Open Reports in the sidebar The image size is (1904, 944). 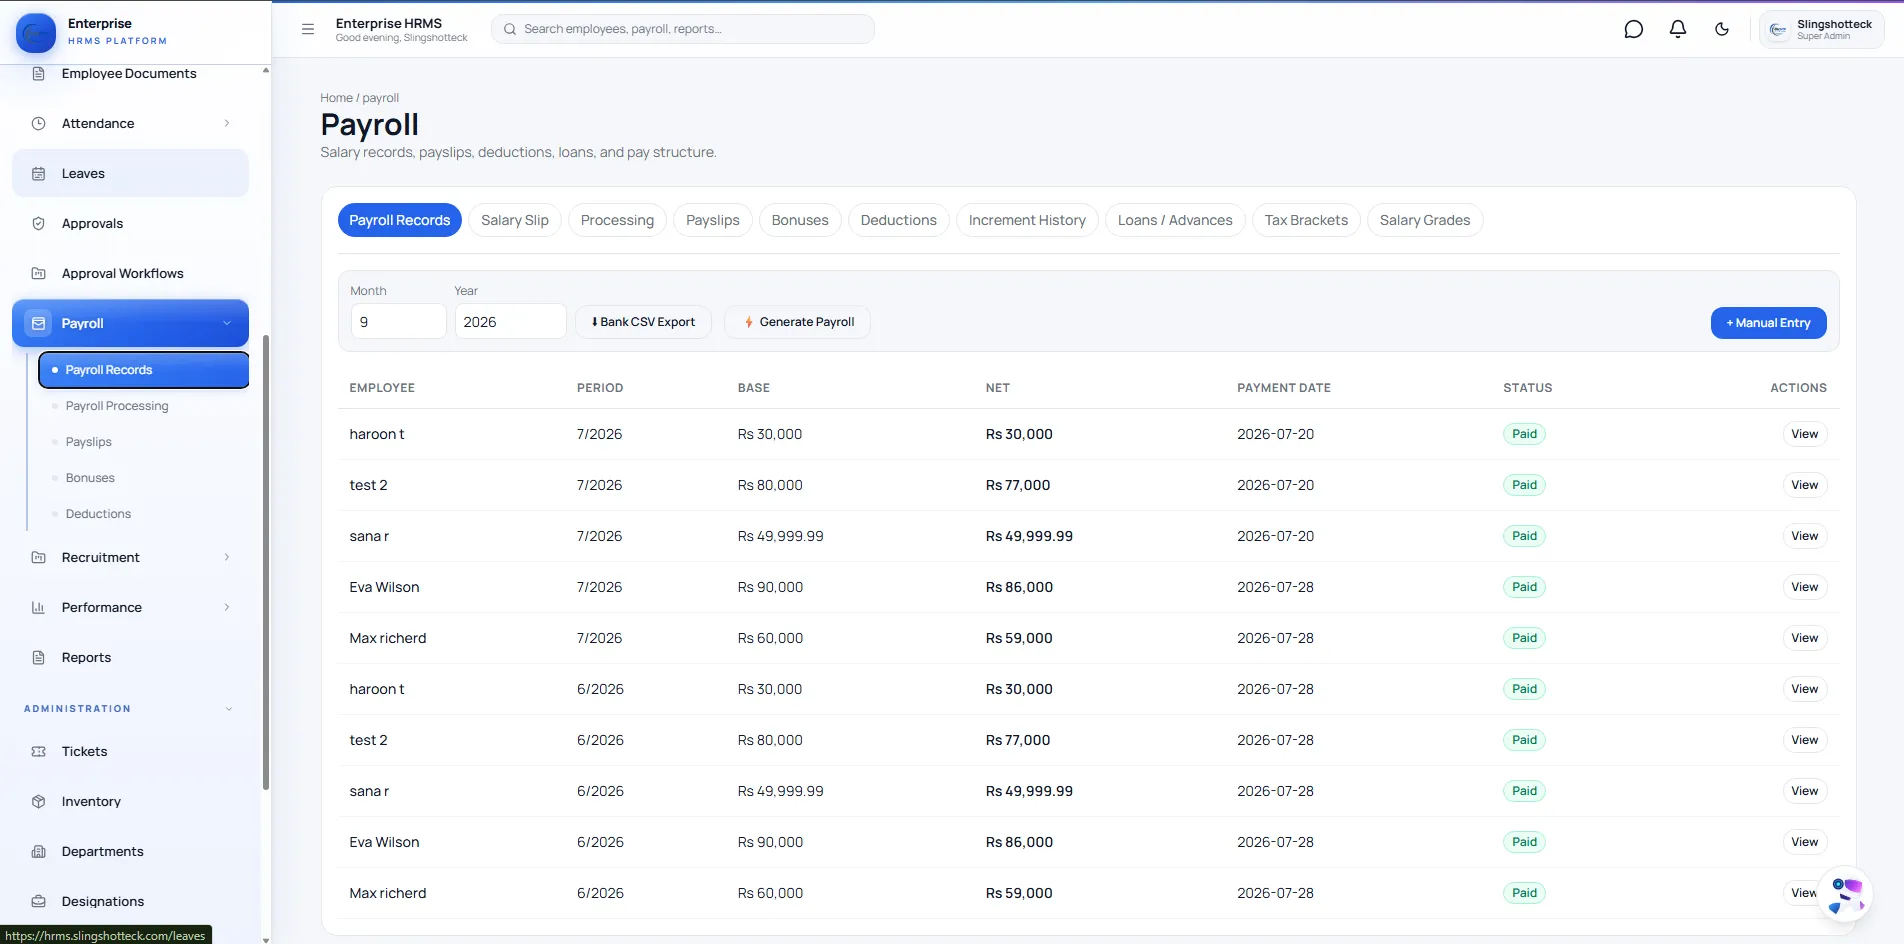pyautogui.click(x=131, y=658)
